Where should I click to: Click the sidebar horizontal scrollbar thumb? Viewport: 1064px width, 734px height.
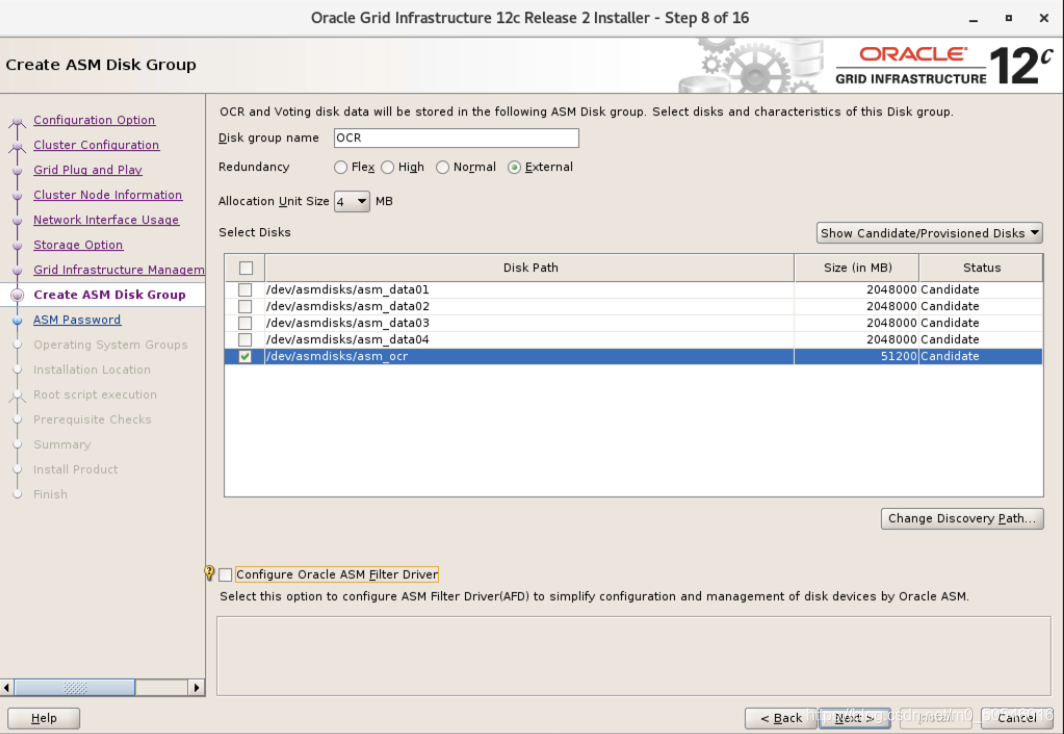pyautogui.click(x=75, y=687)
